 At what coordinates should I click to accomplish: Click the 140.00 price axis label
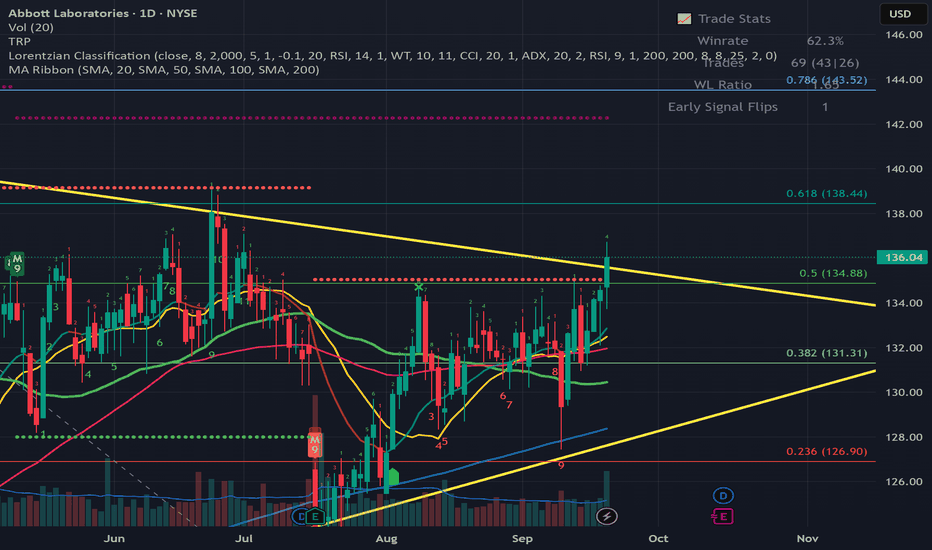pyautogui.click(x=903, y=169)
